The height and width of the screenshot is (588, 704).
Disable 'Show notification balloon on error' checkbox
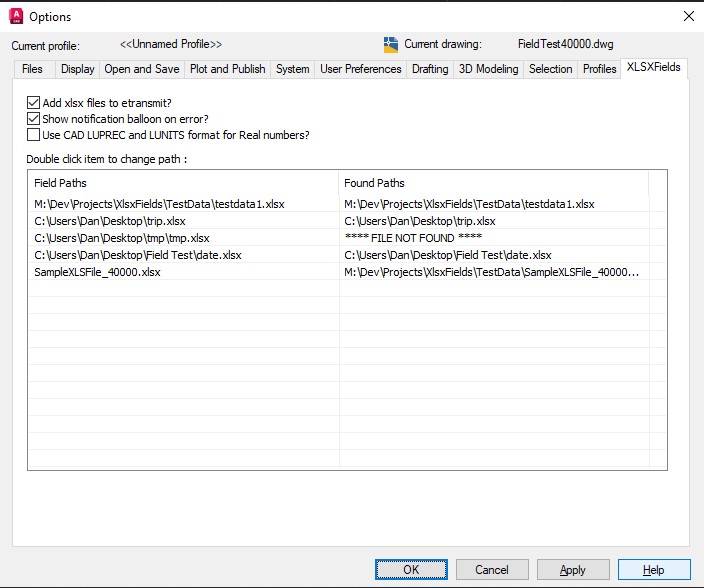tap(34, 119)
